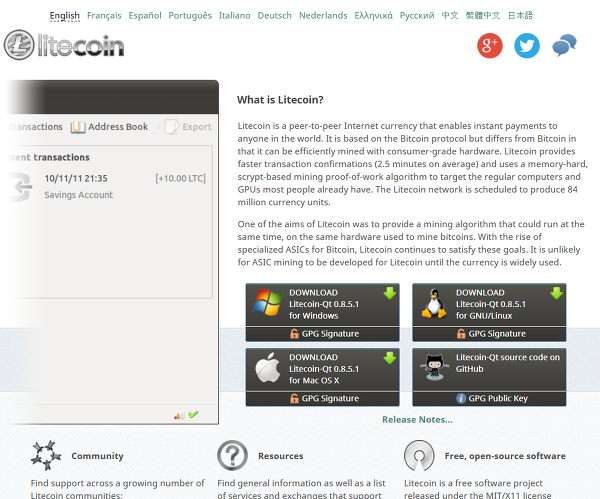Open the Google Plus social icon
Image resolution: width=600 pixels, height=499 pixels.
(x=490, y=46)
